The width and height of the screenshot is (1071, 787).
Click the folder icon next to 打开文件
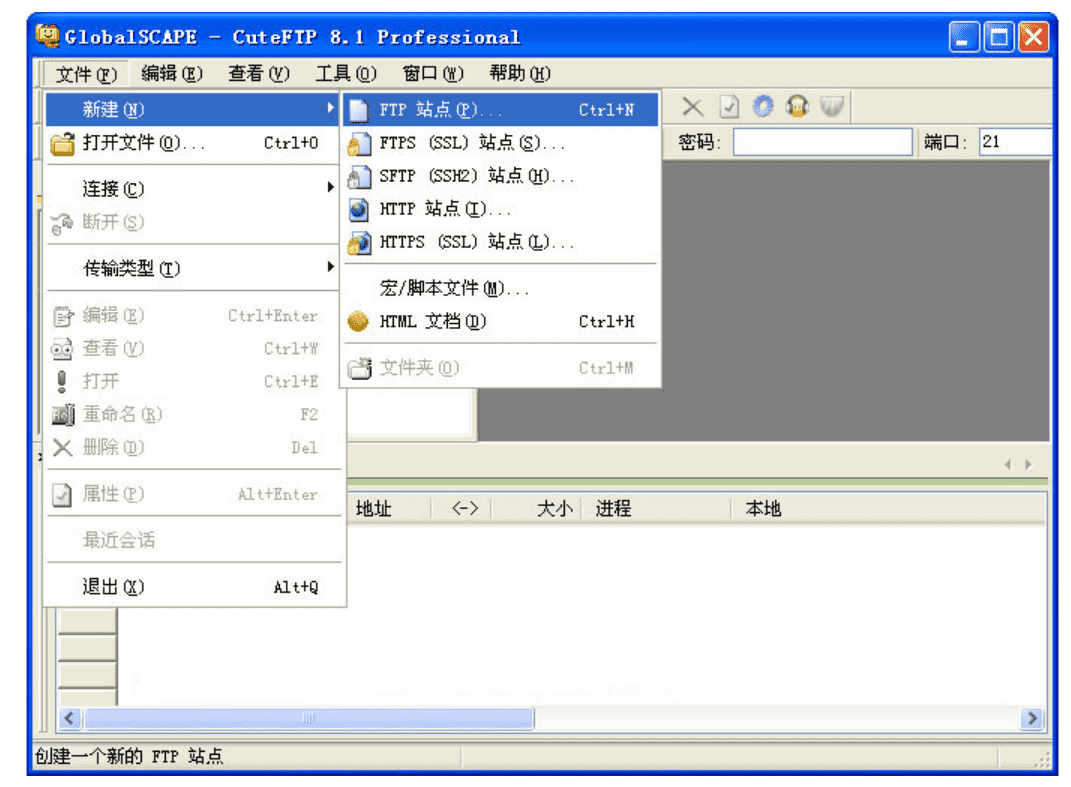[x=63, y=143]
